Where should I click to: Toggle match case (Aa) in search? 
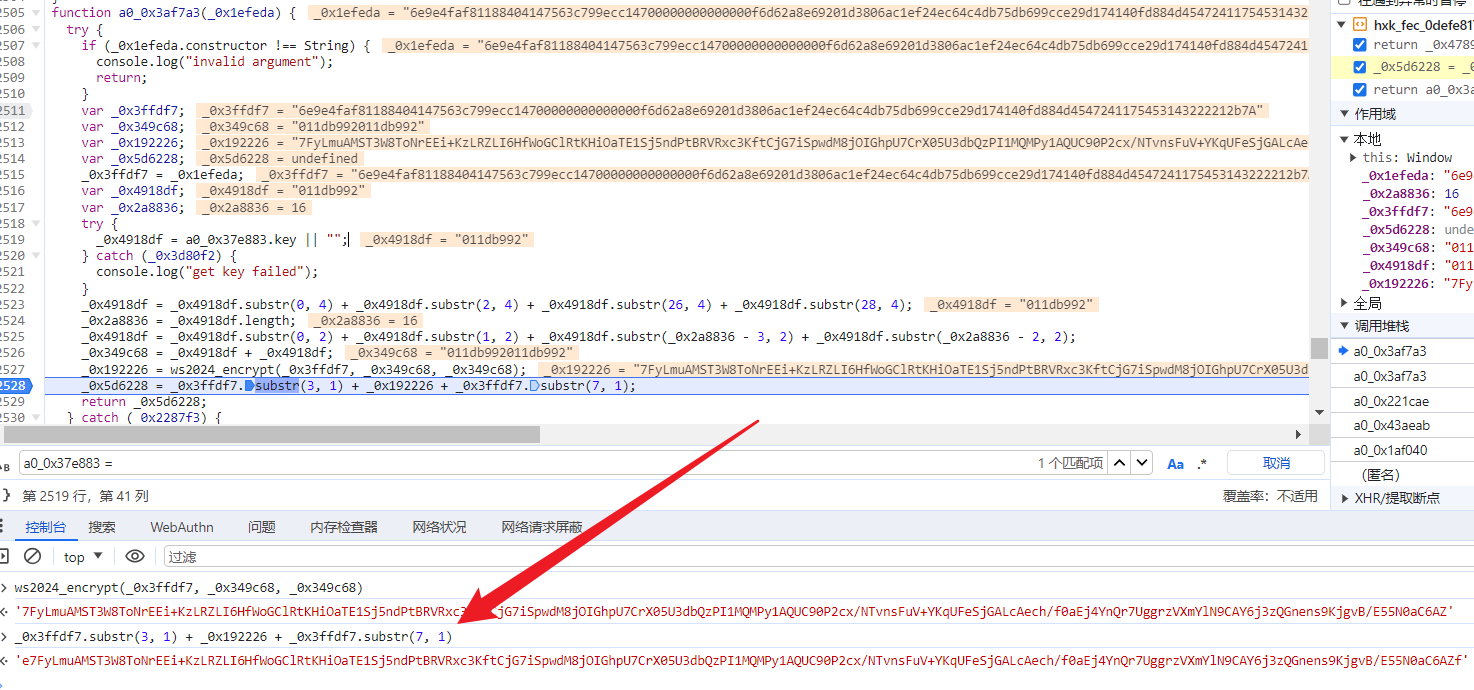click(1176, 464)
